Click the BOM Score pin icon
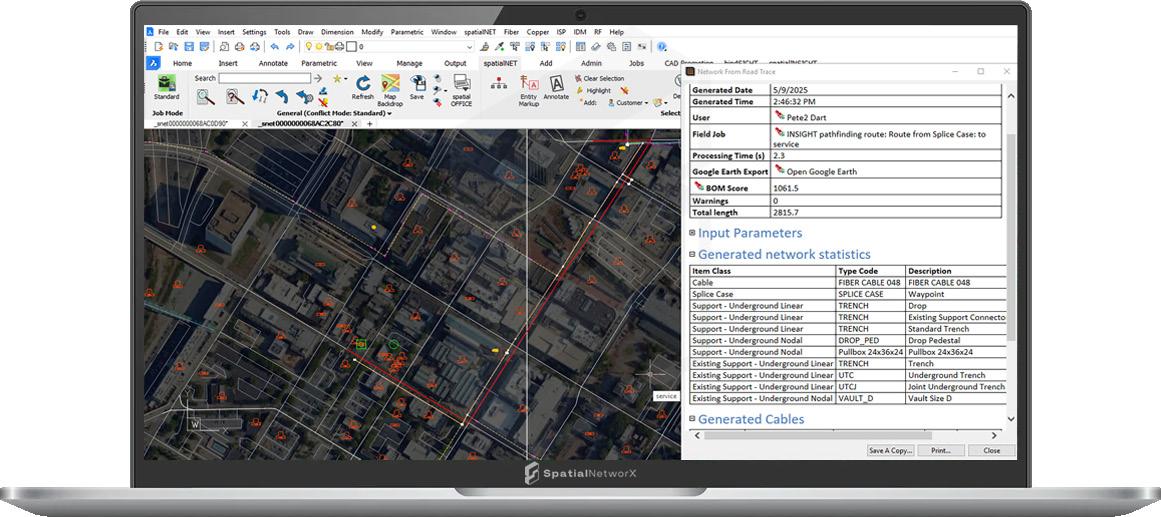The width and height of the screenshot is (1161, 517). pos(700,188)
